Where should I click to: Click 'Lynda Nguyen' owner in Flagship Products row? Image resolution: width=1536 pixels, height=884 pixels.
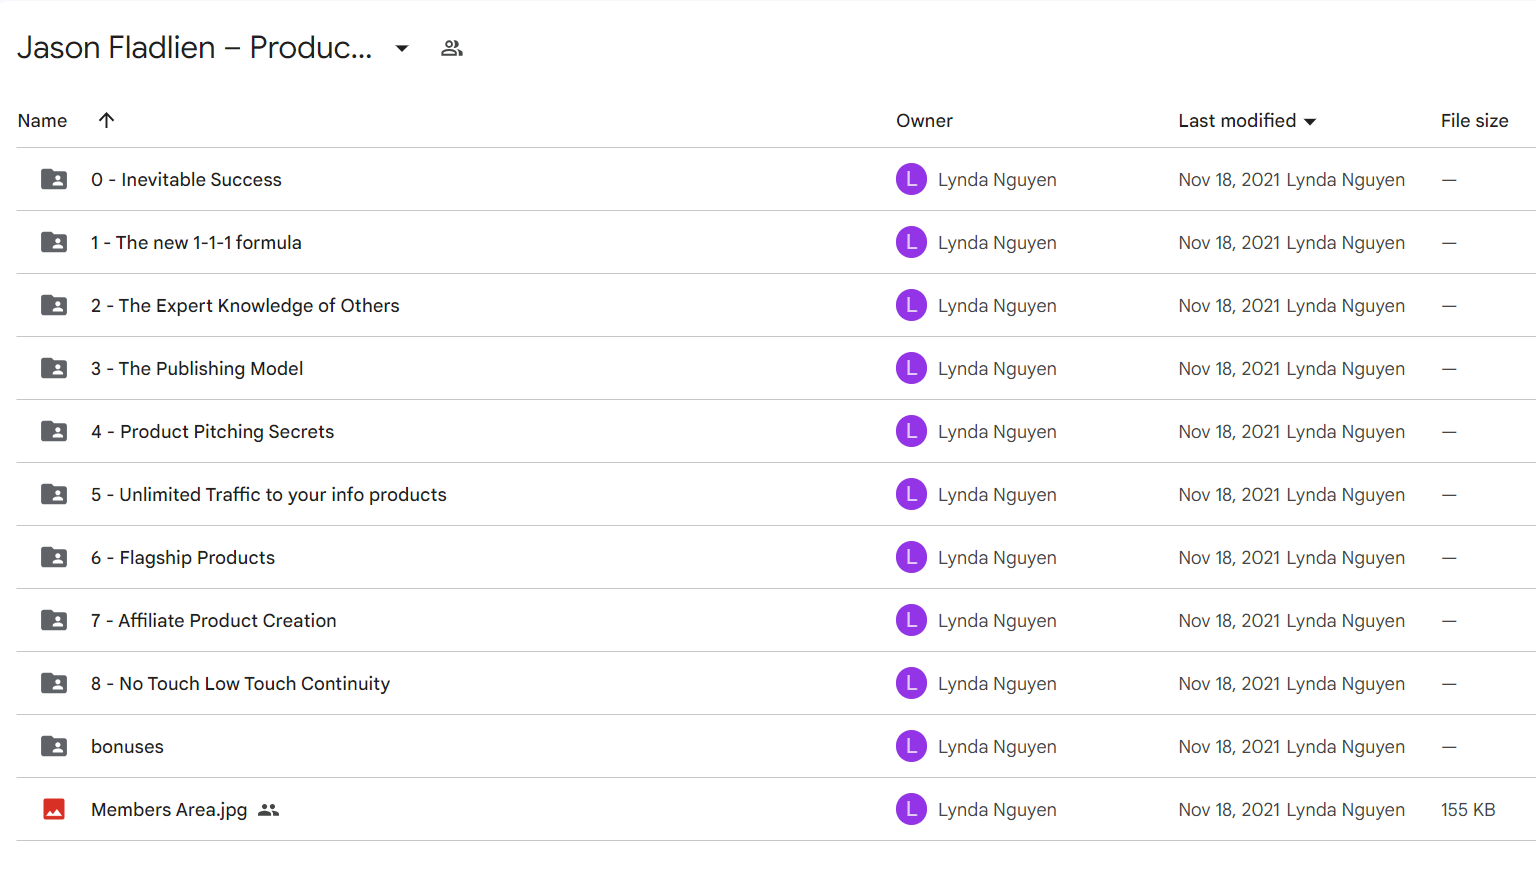click(x=997, y=558)
